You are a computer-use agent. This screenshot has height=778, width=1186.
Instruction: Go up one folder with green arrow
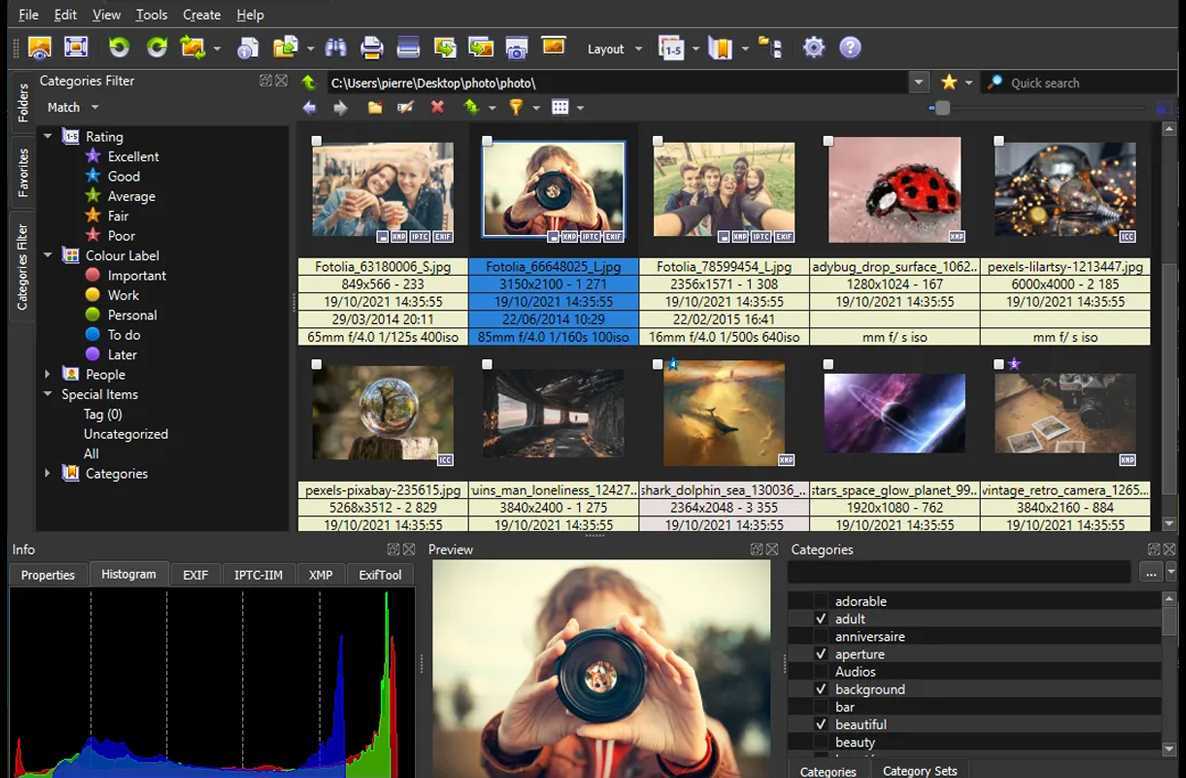(309, 83)
